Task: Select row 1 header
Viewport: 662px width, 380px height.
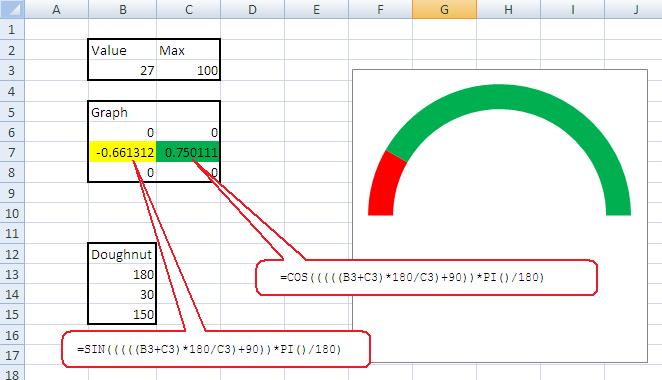Action: pyautogui.click(x=12, y=30)
